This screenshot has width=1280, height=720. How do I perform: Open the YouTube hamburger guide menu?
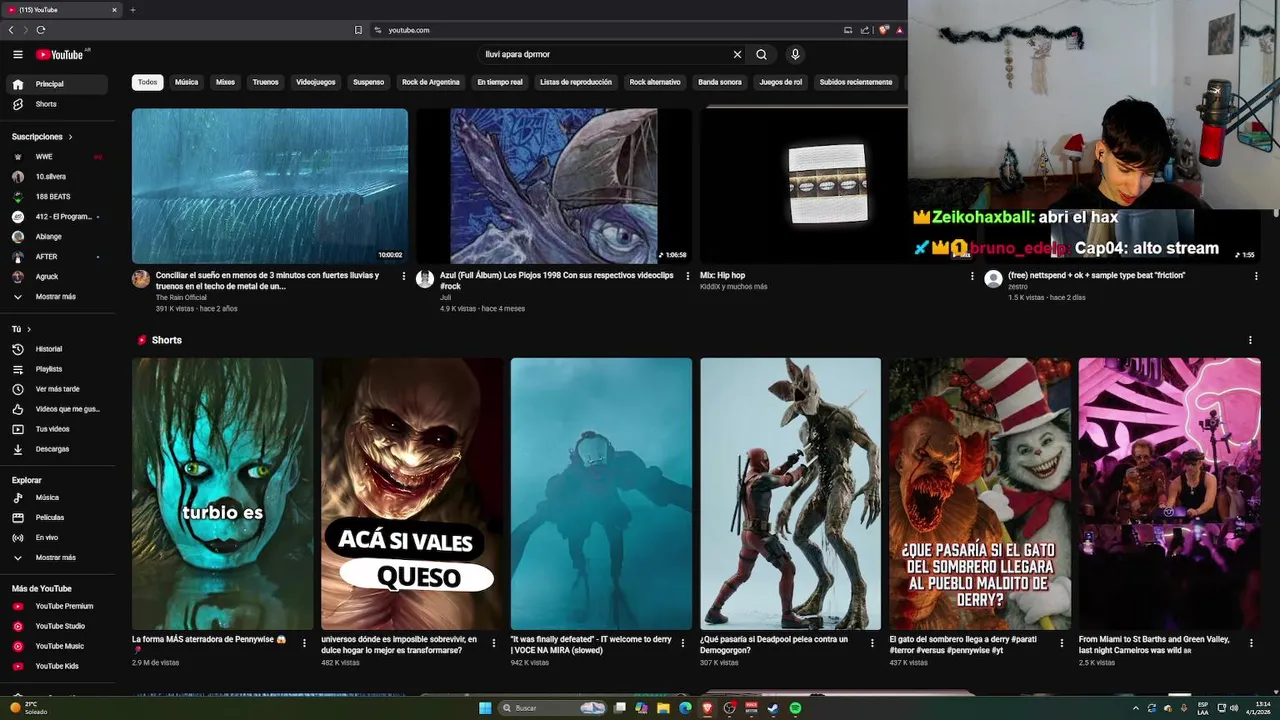(18, 55)
